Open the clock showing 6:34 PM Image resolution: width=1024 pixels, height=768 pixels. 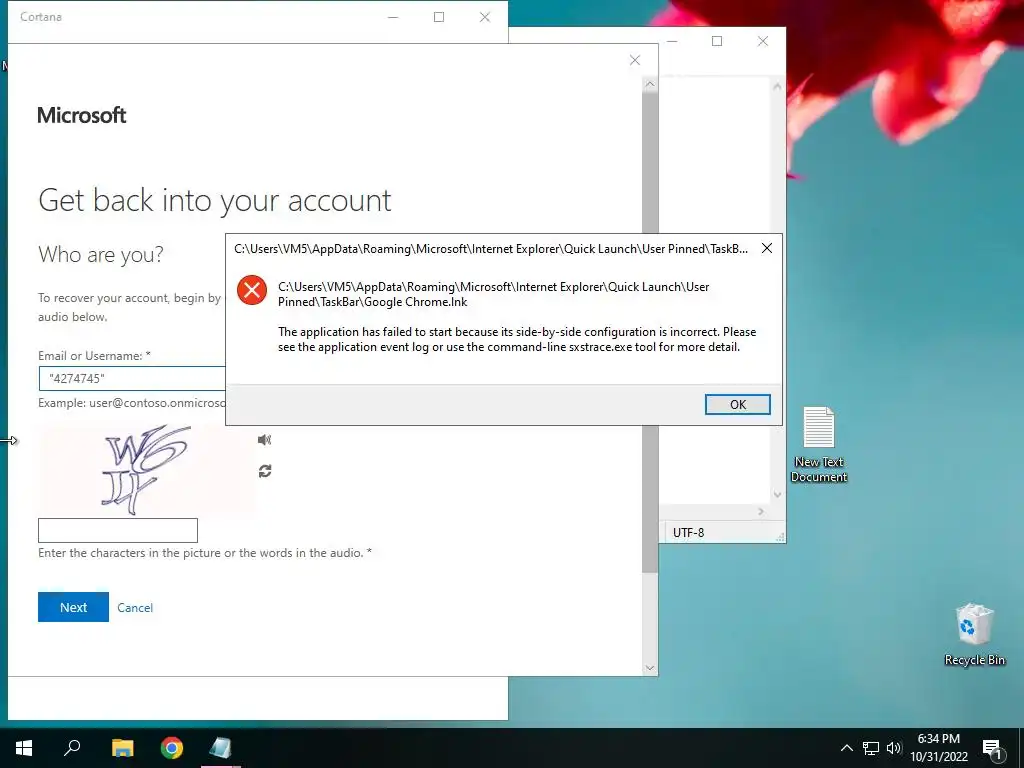click(938, 748)
